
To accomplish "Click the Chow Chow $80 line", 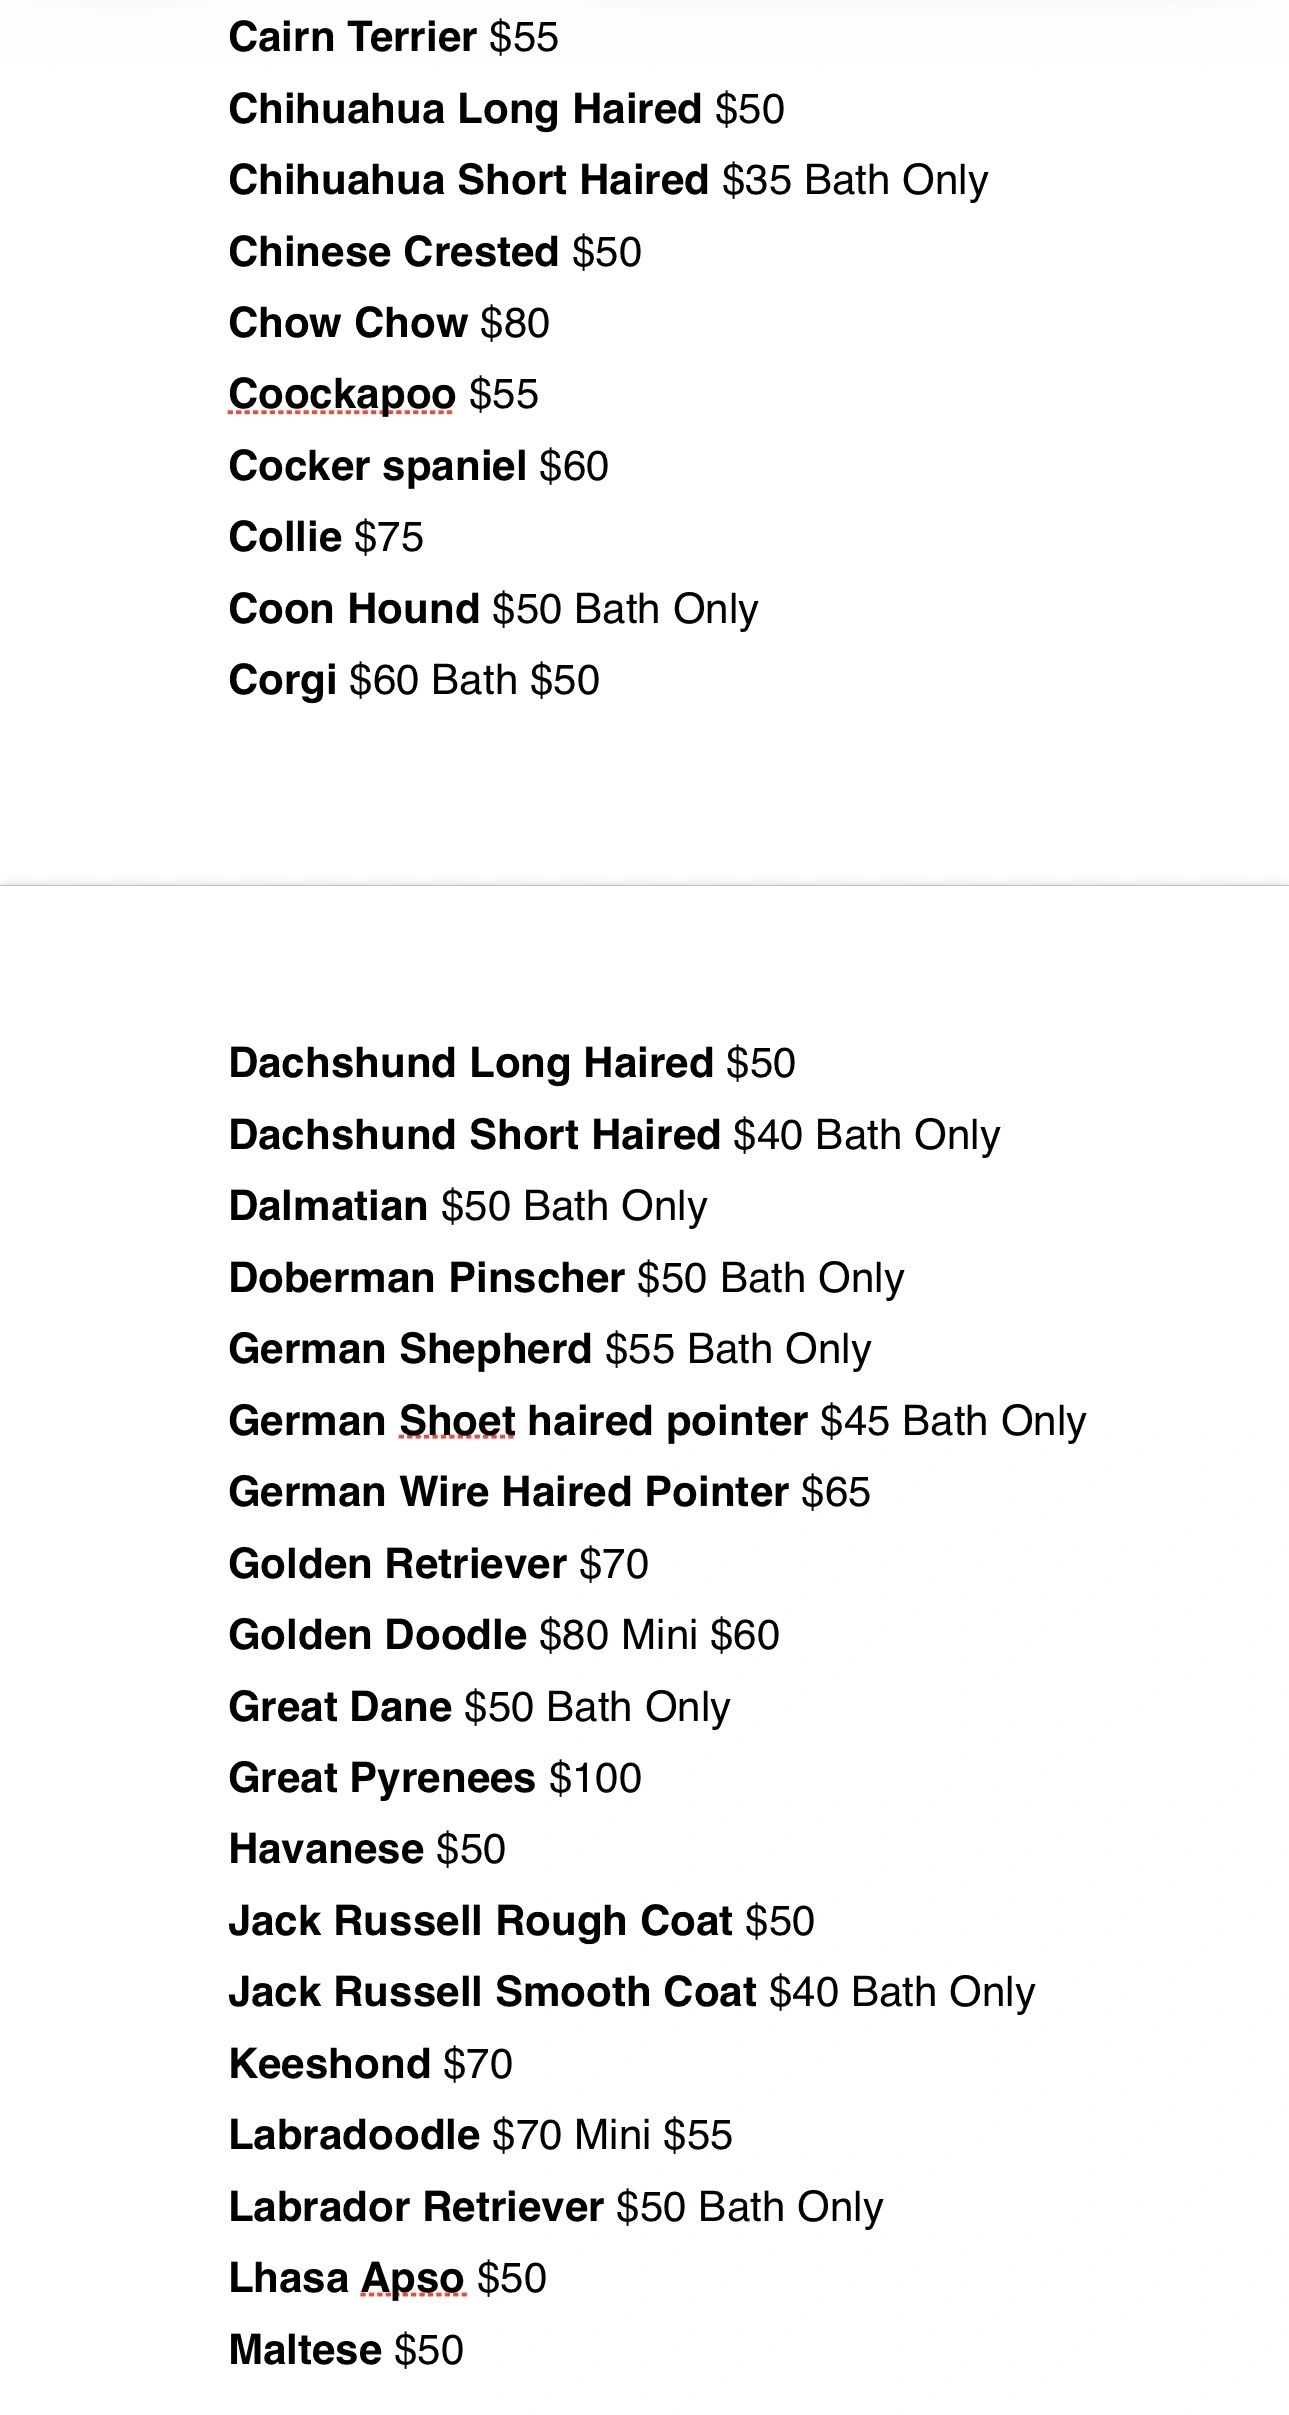I will coord(389,323).
